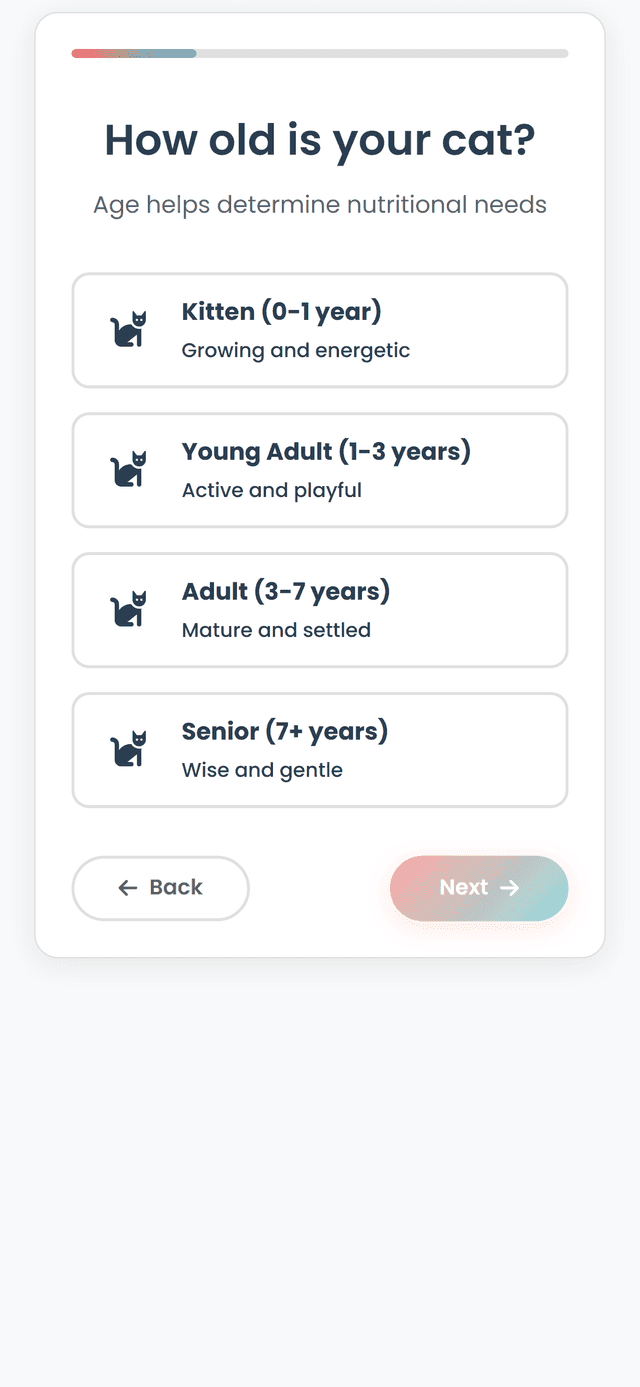Click the progress bar at the top

[x=320, y=53]
